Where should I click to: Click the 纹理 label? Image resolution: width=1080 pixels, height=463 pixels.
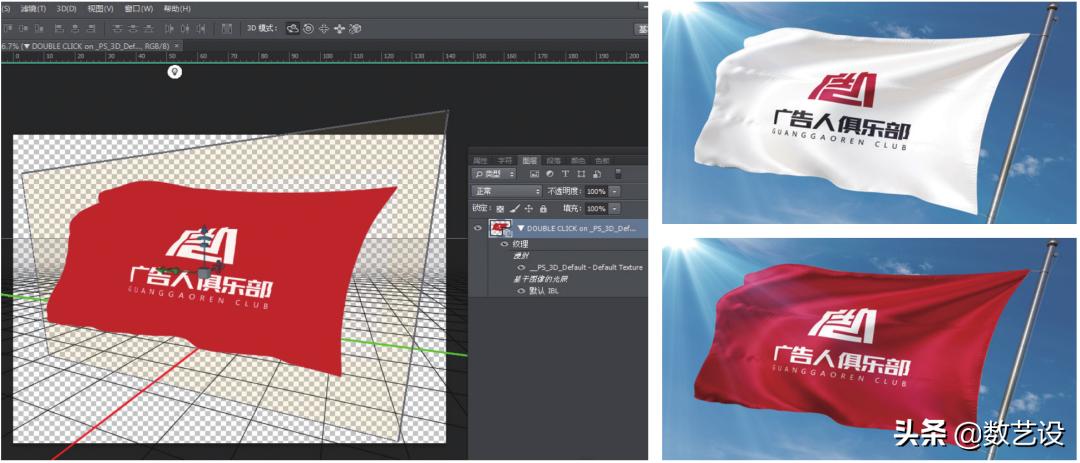[x=520, y=244]
